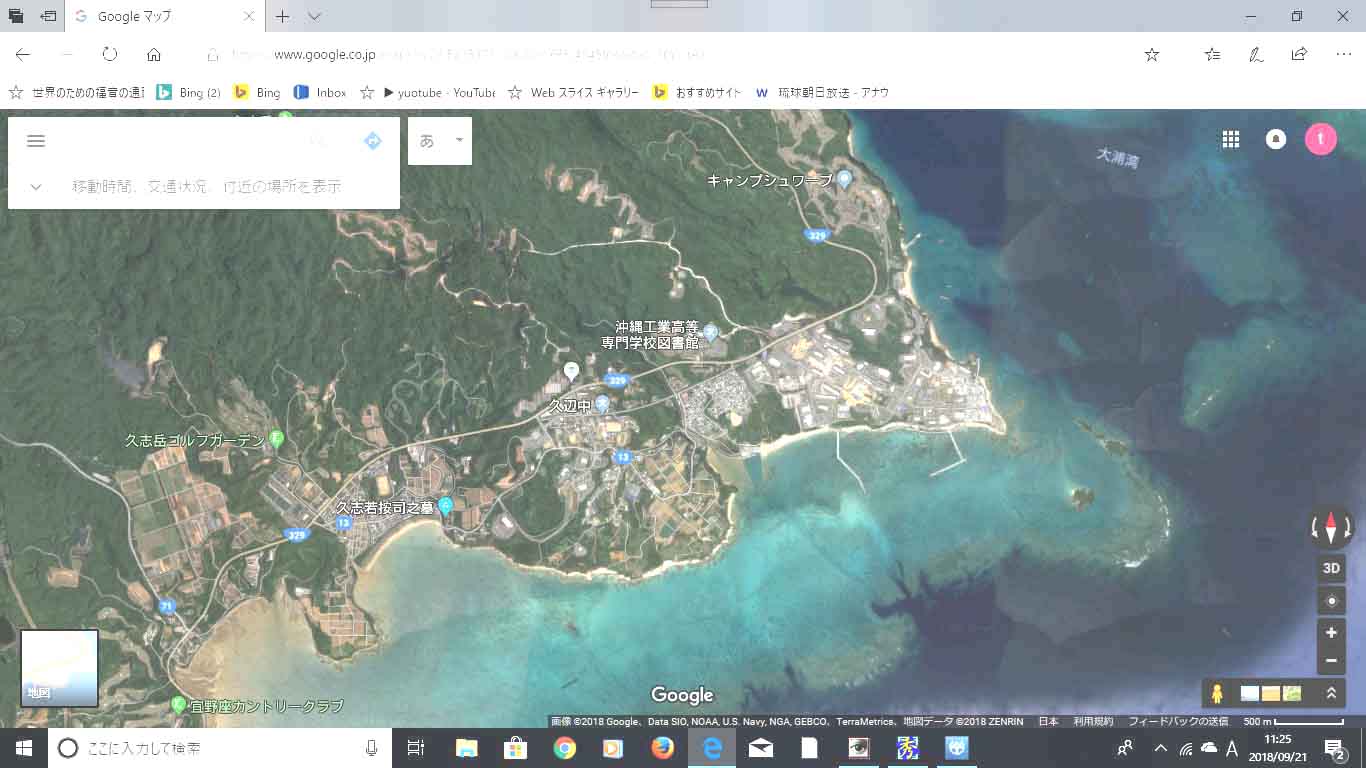The image size is (1366, 768).
Task: Share this page icon
Action: pos(1299,55)
